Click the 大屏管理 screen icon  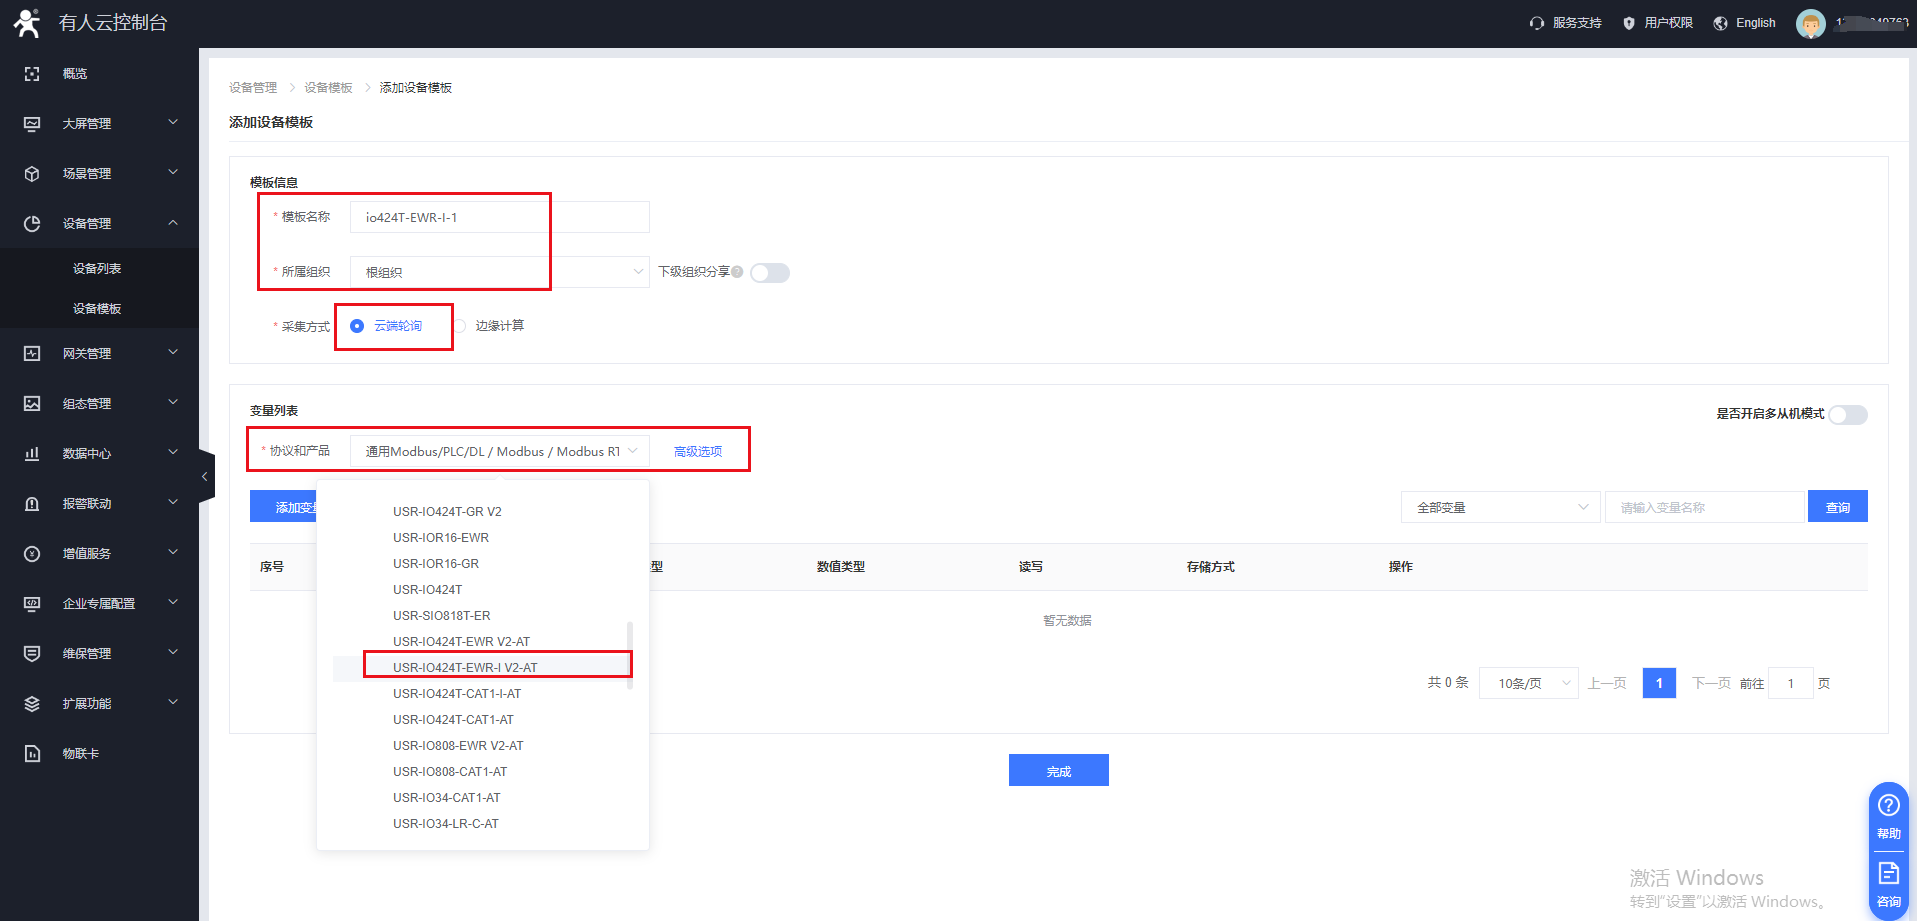pyautogui.click(x=32, y=124)
